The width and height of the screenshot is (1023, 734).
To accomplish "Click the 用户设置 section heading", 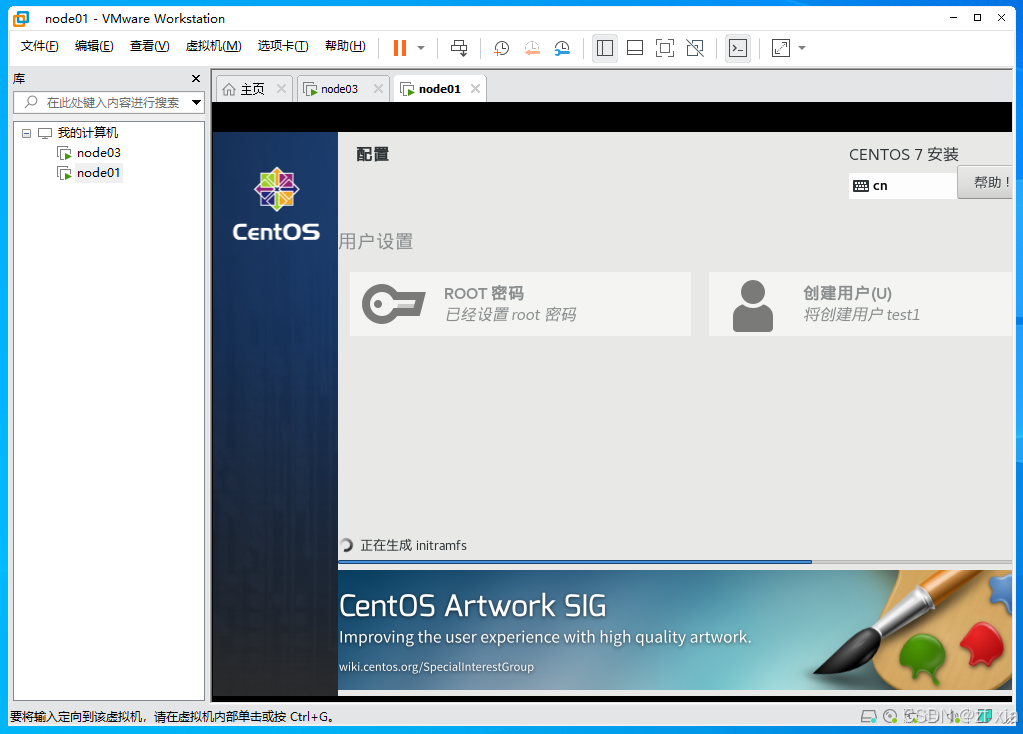I will tap(376, 241).
